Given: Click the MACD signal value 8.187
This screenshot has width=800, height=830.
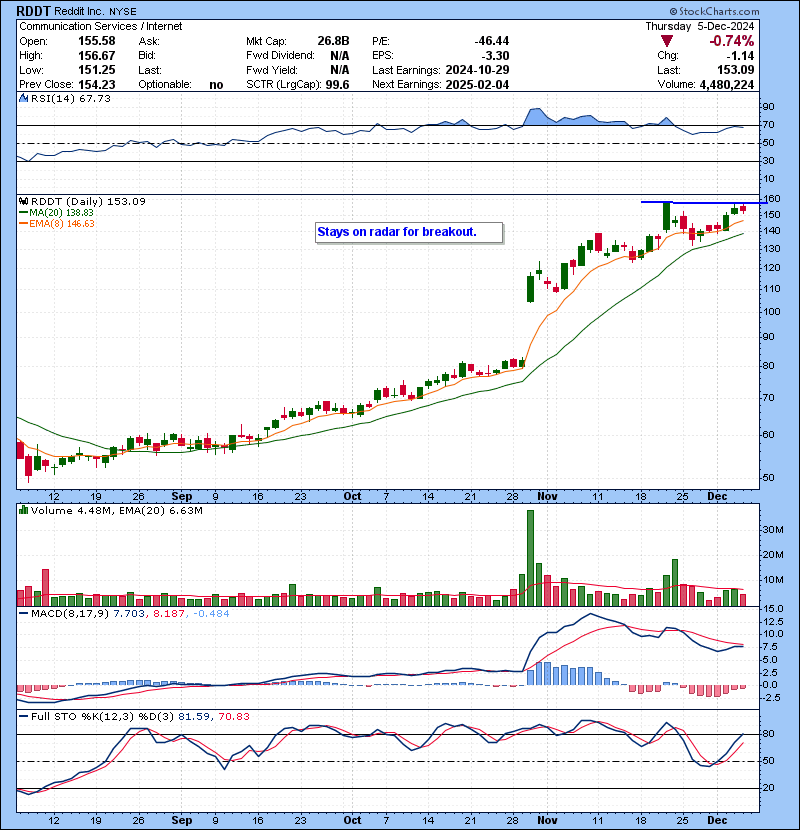Looking at the screenshot, I should [169, 614].
